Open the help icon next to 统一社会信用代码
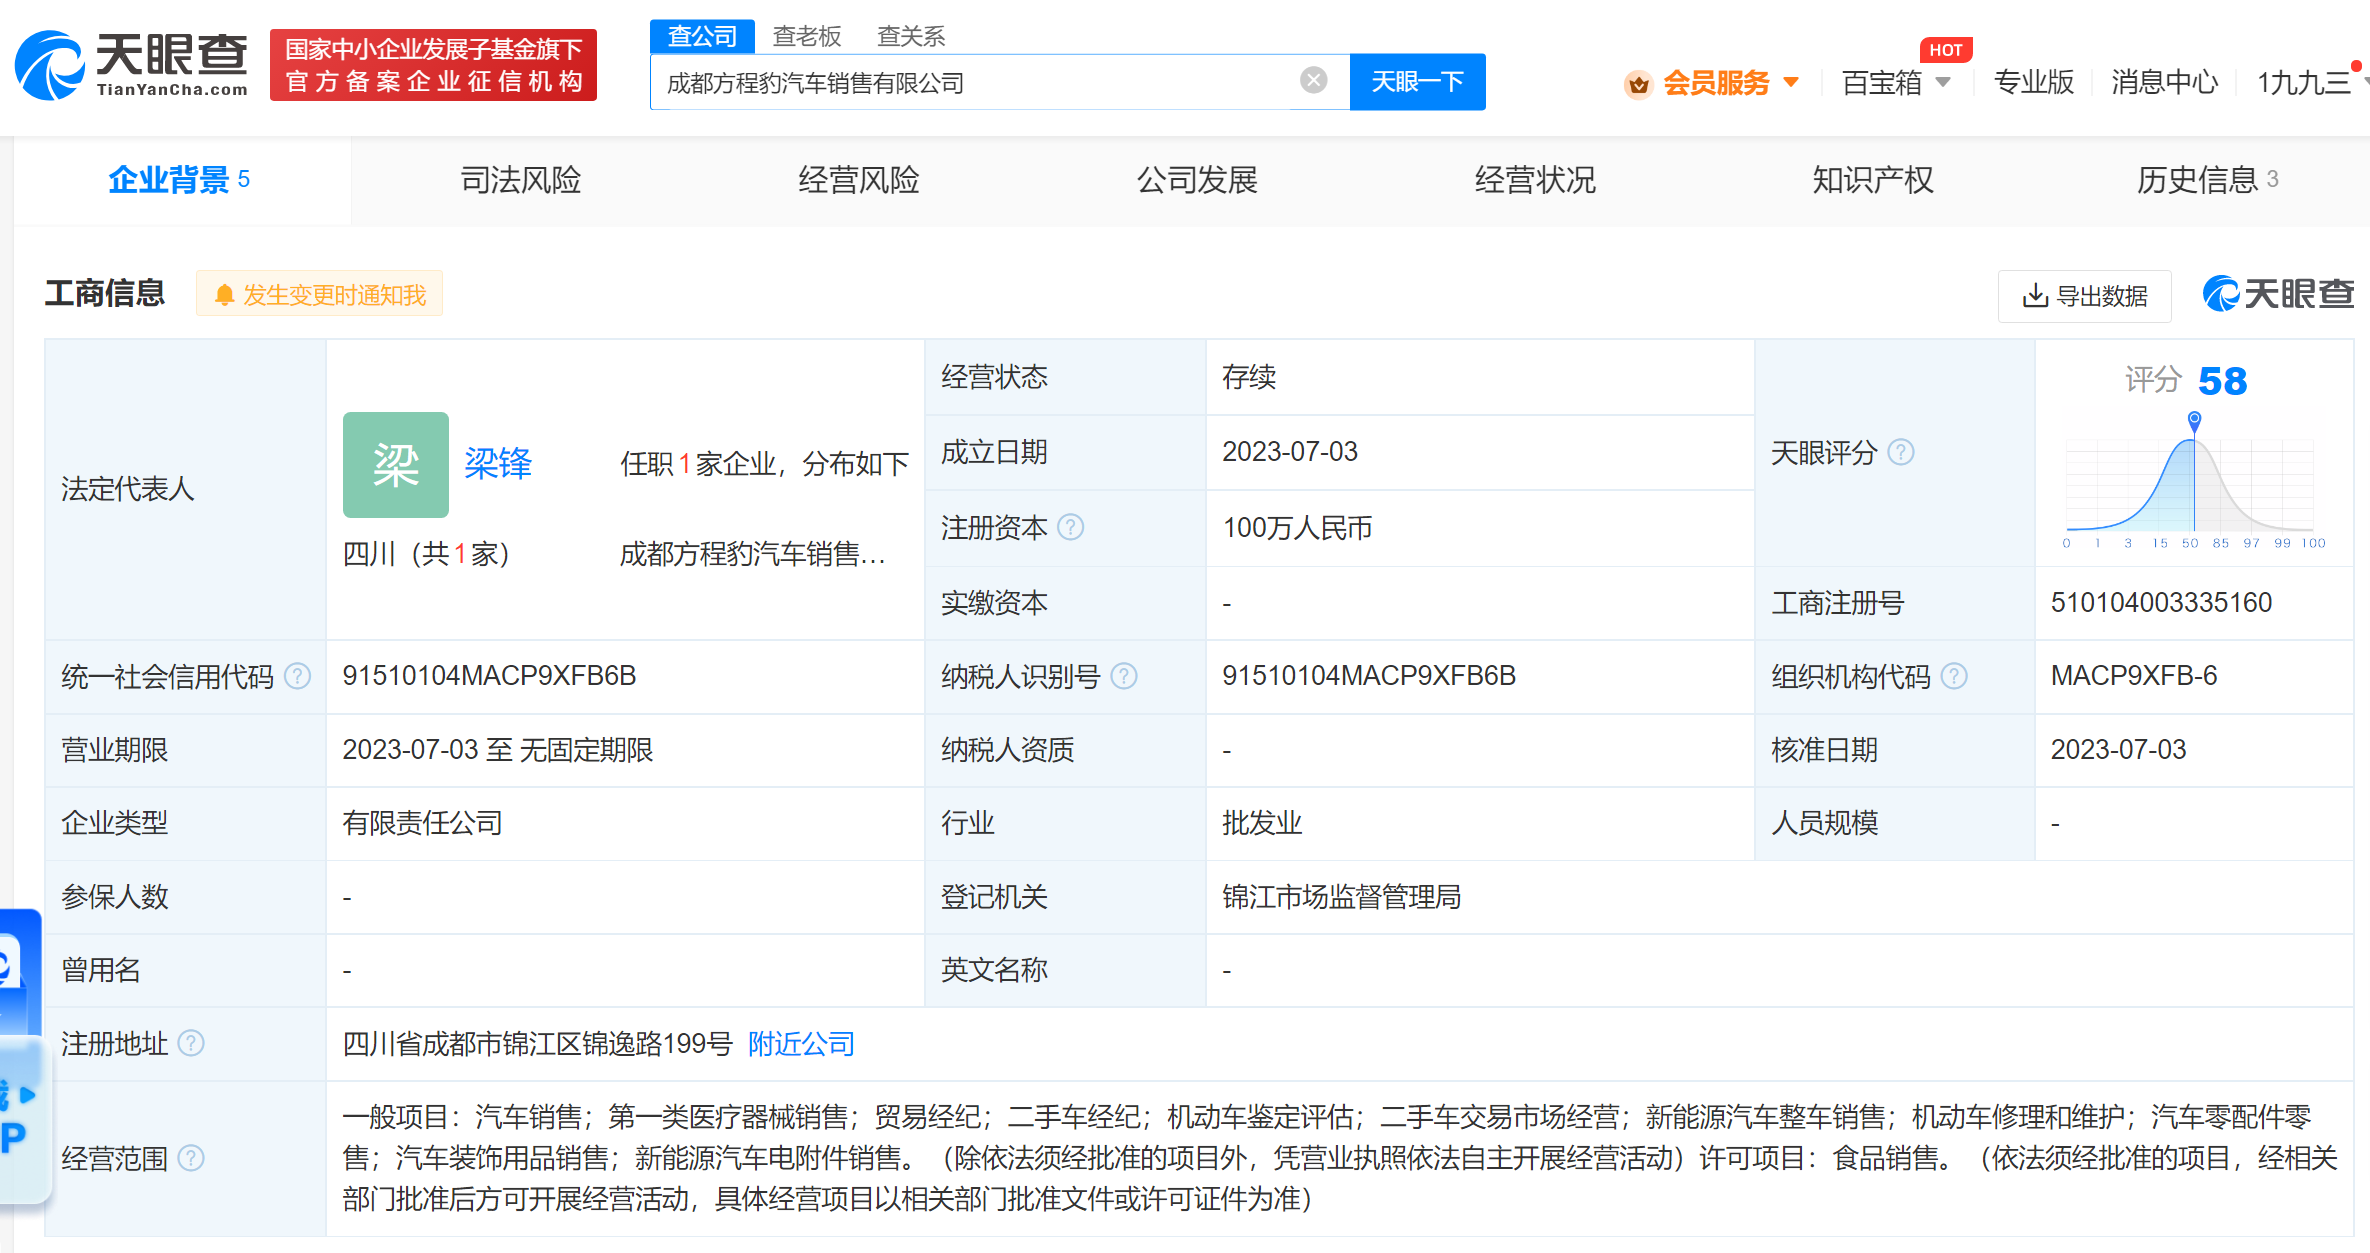 coord(297,677)
